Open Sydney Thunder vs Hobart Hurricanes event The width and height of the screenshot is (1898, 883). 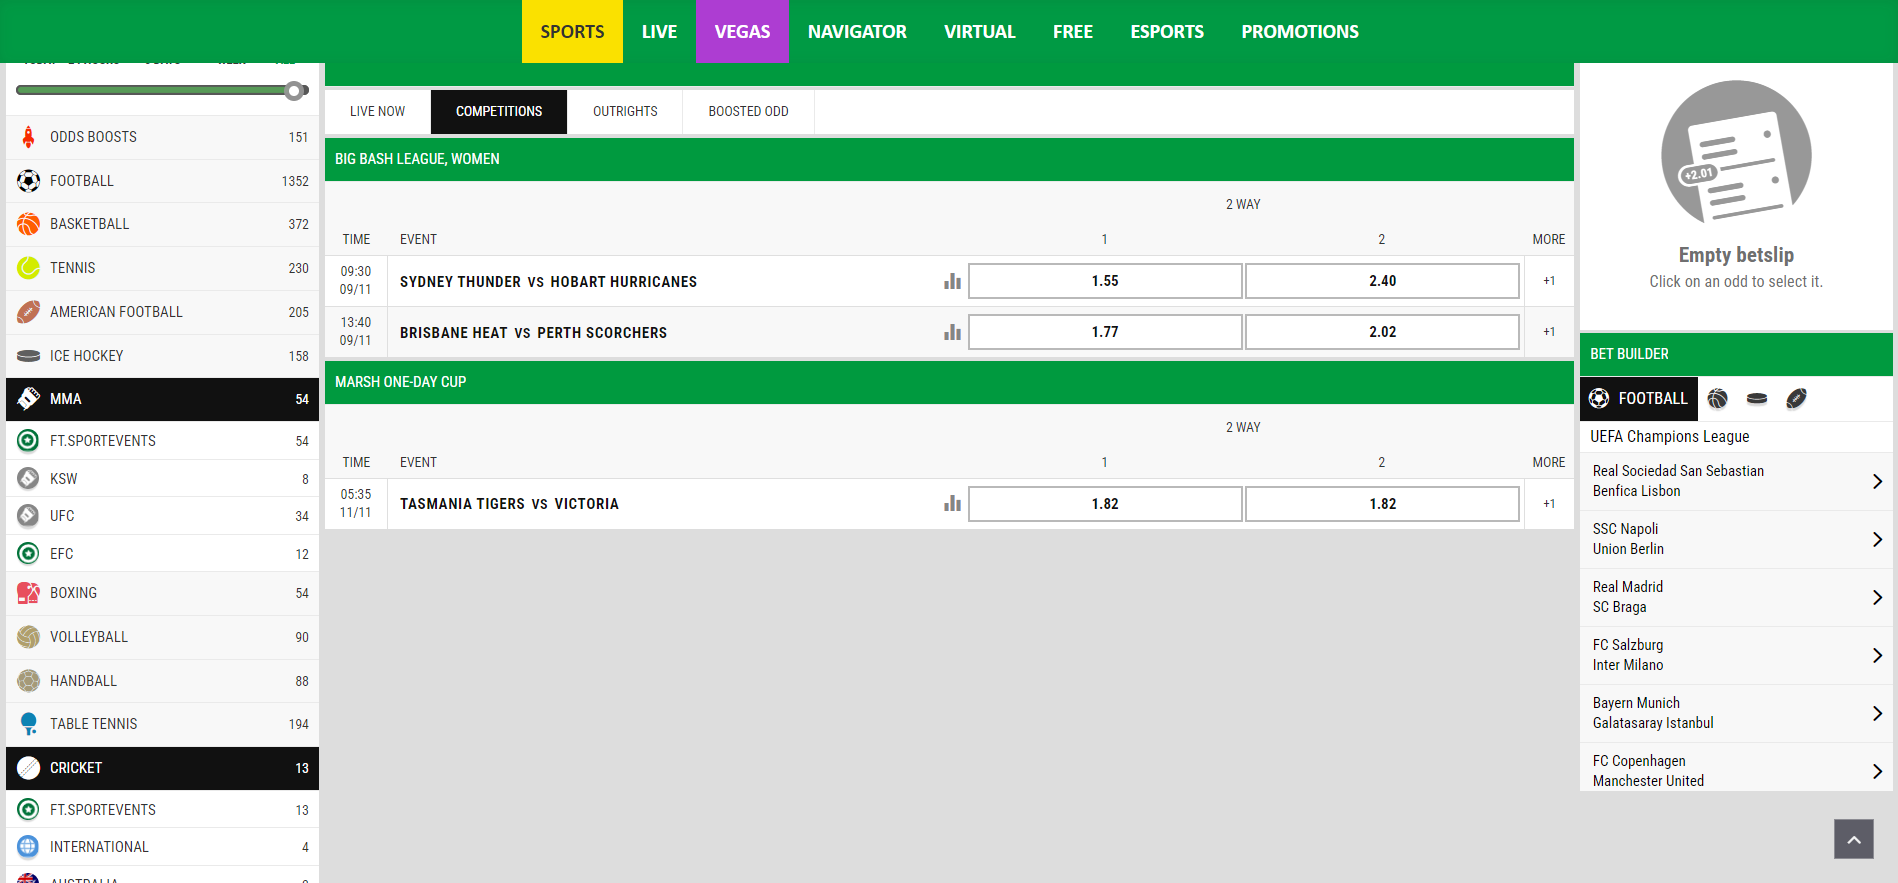click(x=548, y=282)
